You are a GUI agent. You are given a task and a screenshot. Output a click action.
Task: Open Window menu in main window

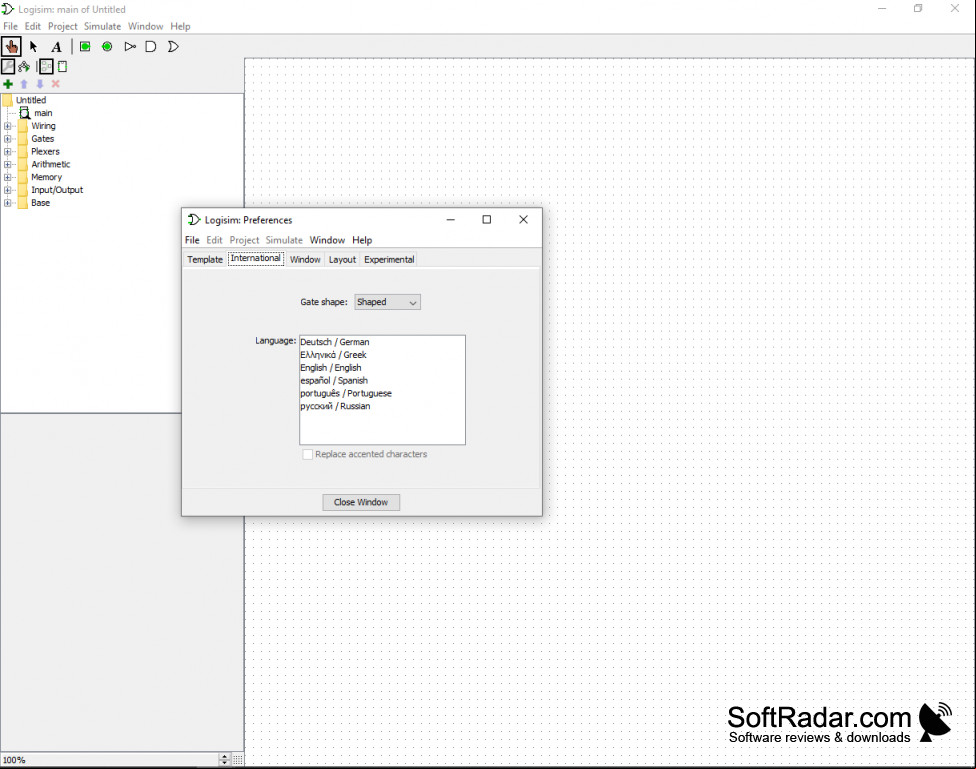coord(146,26)
